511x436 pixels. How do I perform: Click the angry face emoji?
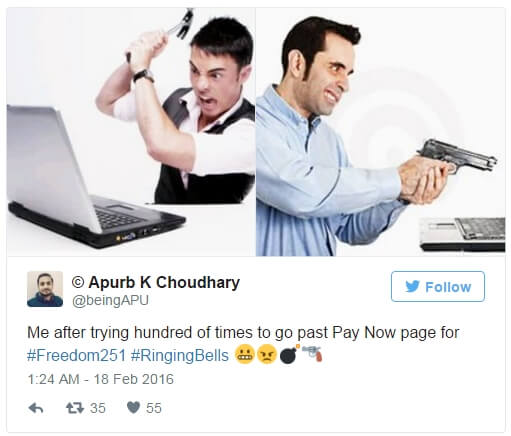[x=267, y=355]
